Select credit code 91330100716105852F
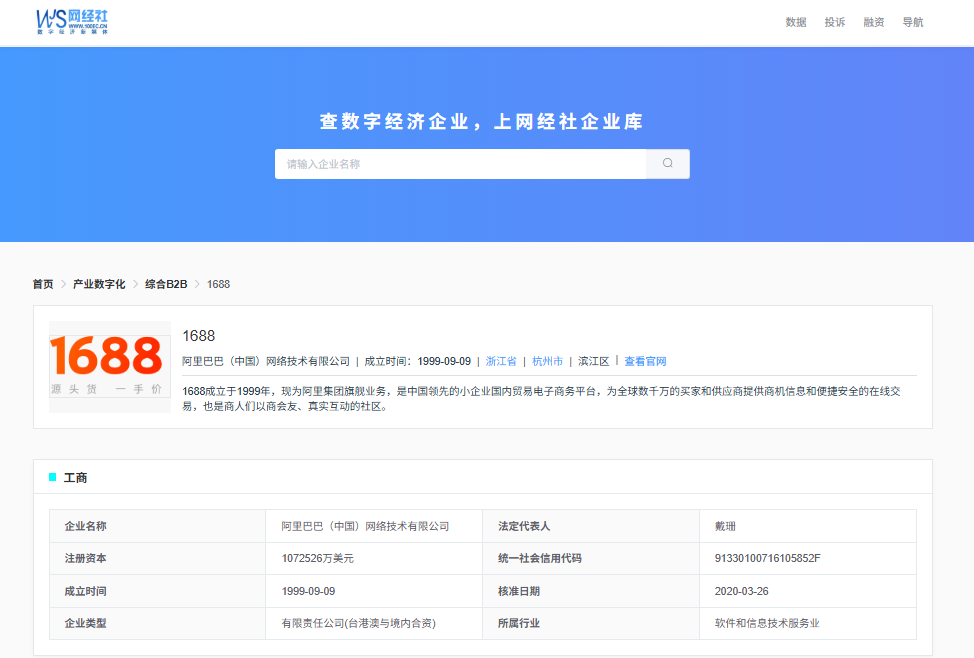974x658 pixels. 767,559
